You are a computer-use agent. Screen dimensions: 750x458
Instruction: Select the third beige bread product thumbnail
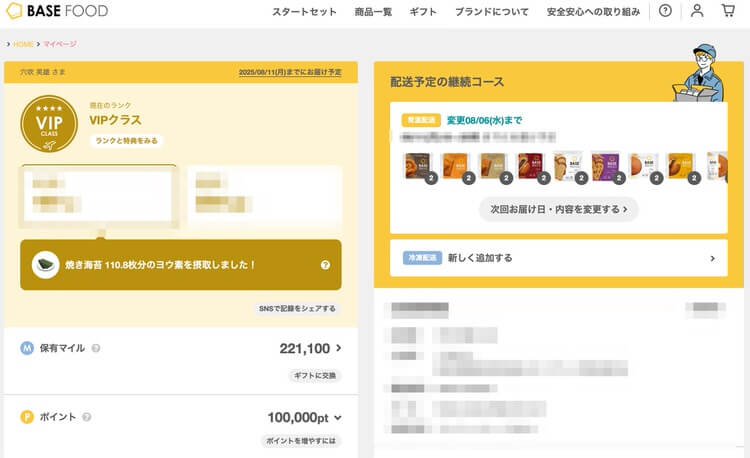coord(493,166)
